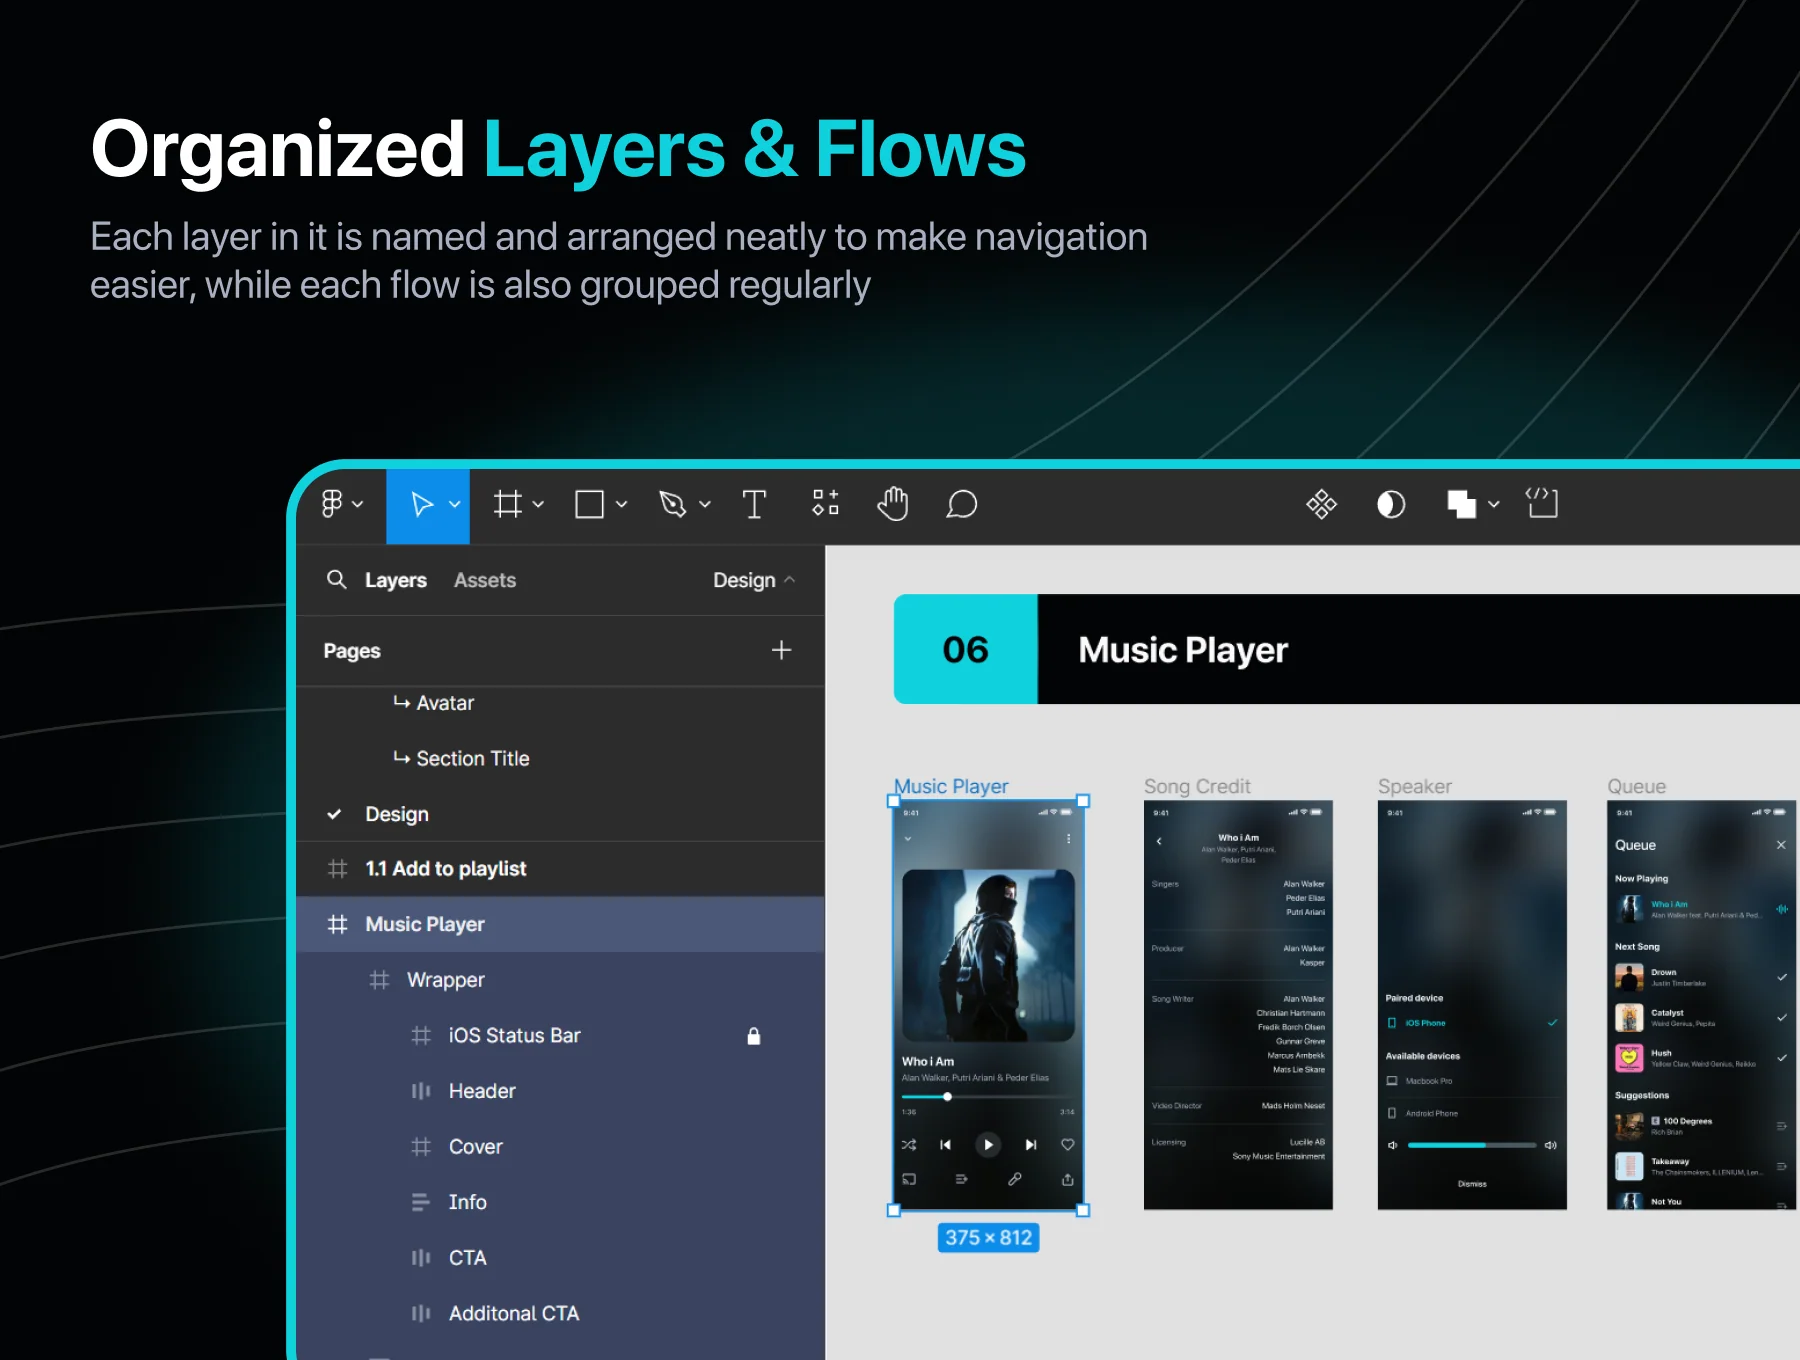Screen dimensions: 1800x1360
Task: Select the Song Credit screen thumbnail
Action: point(1238,1005)
